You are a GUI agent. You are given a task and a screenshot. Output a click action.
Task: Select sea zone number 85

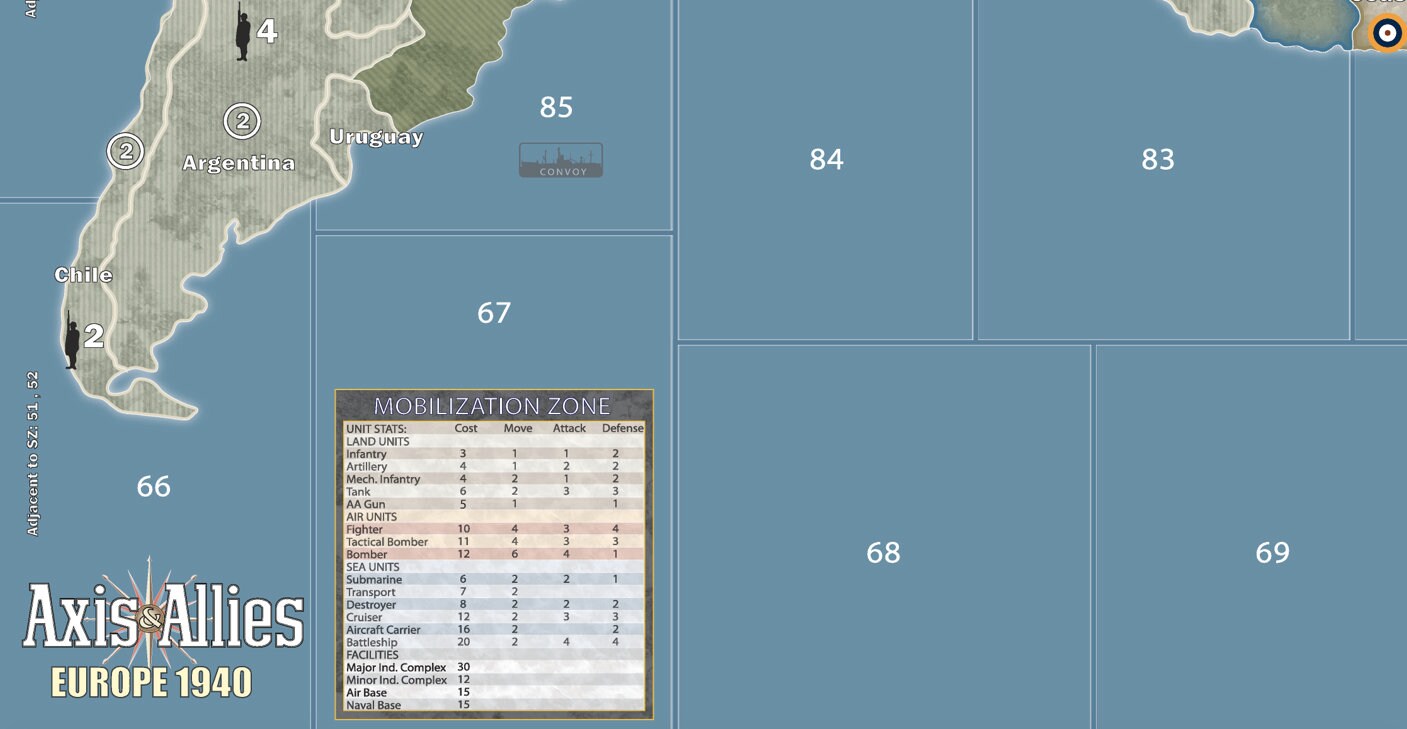click(x=556, y=107)
